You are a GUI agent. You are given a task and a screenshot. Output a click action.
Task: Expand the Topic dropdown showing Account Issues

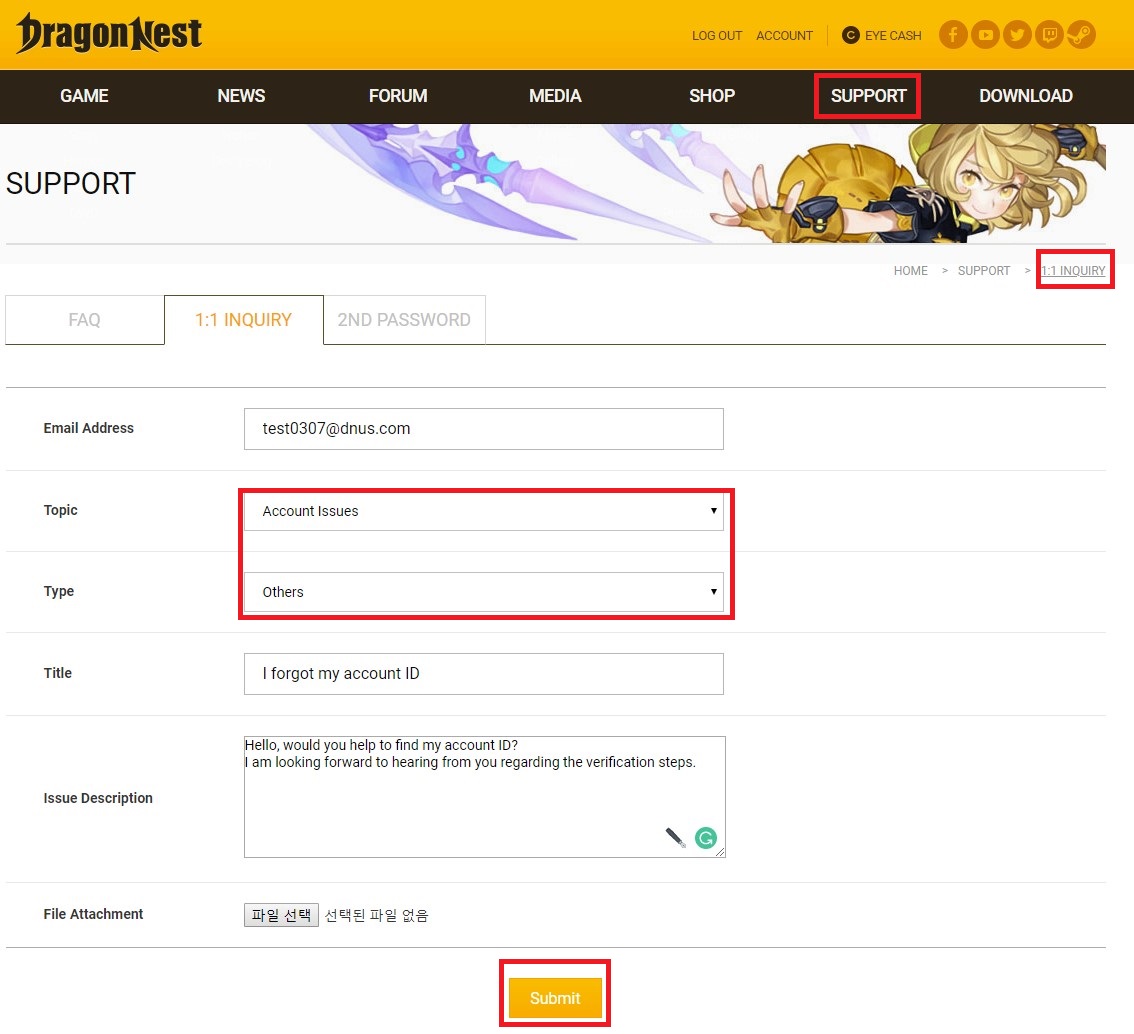(x=483, y=511)
